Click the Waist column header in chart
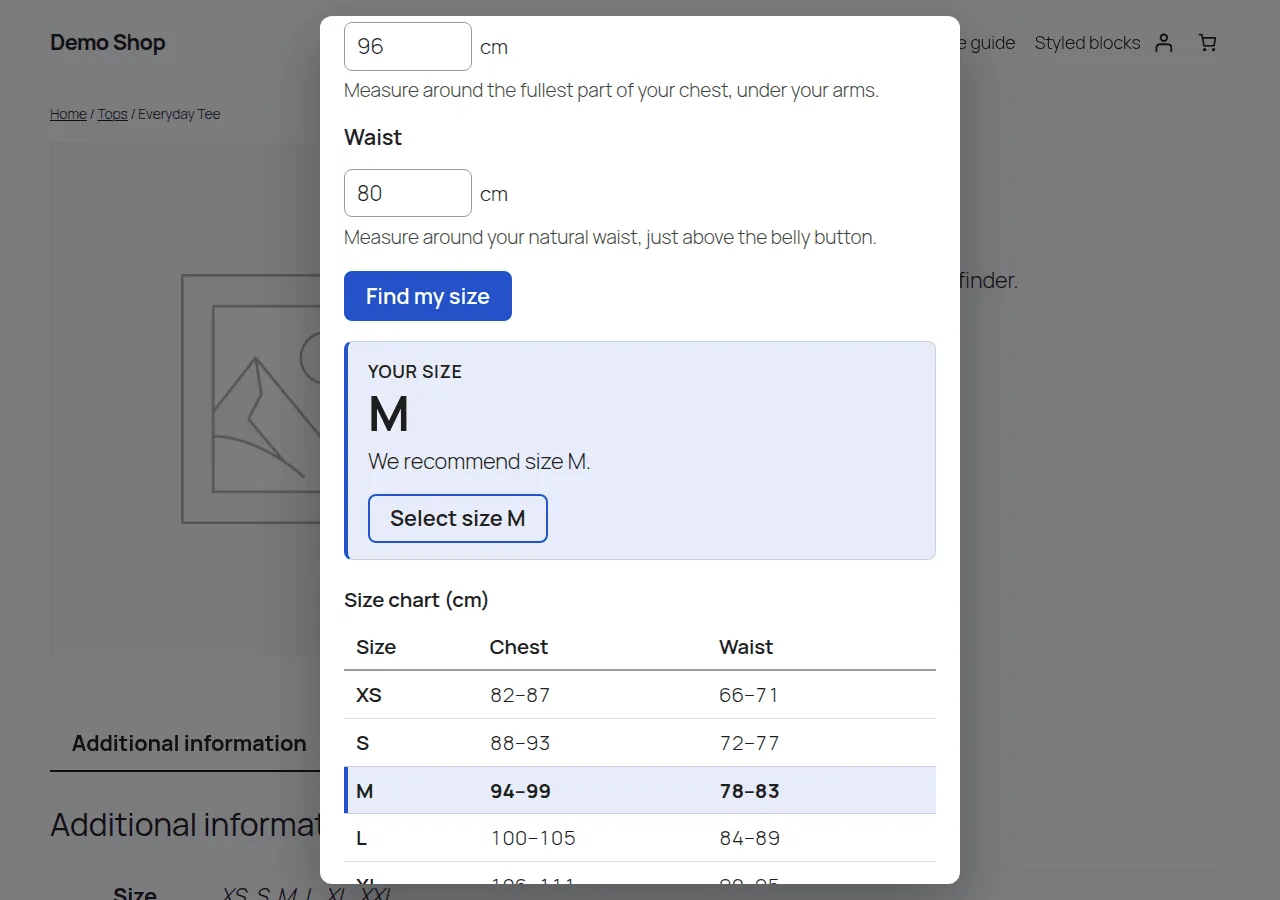The height and width of the screenshot is (900, 1280). click(746, 647)
